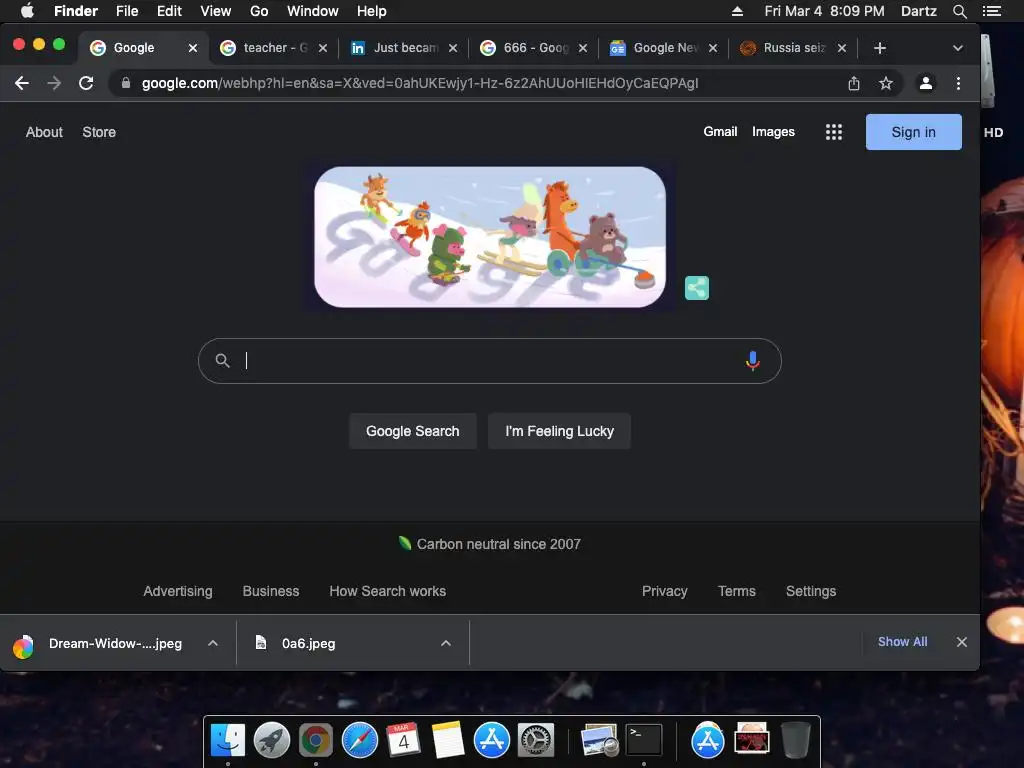Image resolution: width=1024 pixels, height=768 pixels.
Task: Close the Google News tab
Action: [712, 48]
